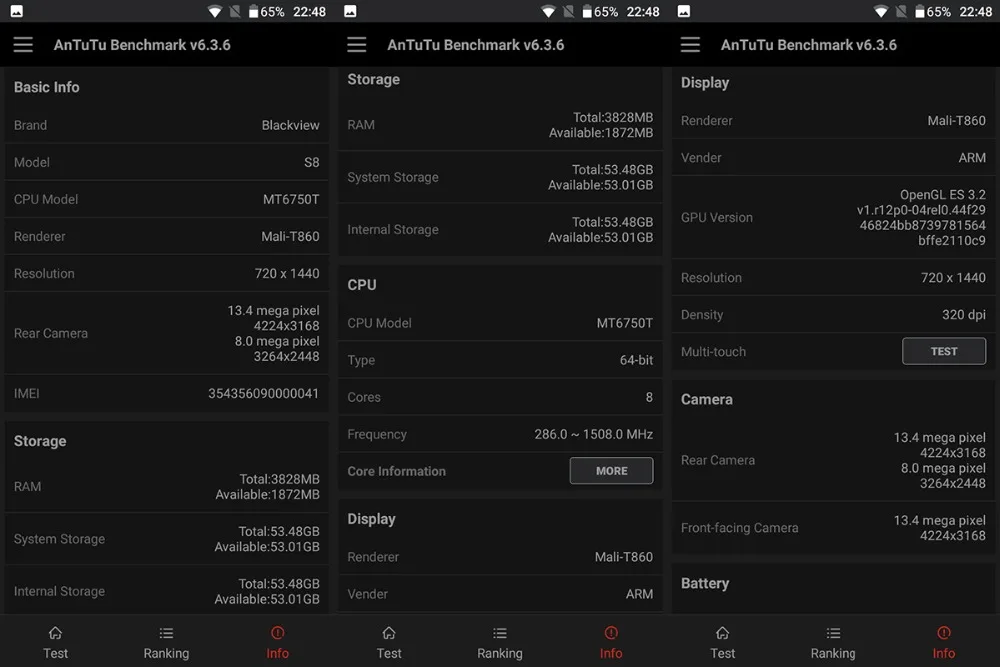
Task: Click TEST button for Multi-touch
Action: pos(944,351)
